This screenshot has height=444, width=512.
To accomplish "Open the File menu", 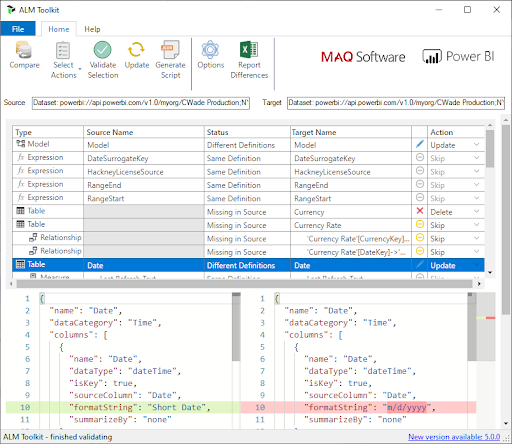I will pyautogui.click(x=18, y=29).
